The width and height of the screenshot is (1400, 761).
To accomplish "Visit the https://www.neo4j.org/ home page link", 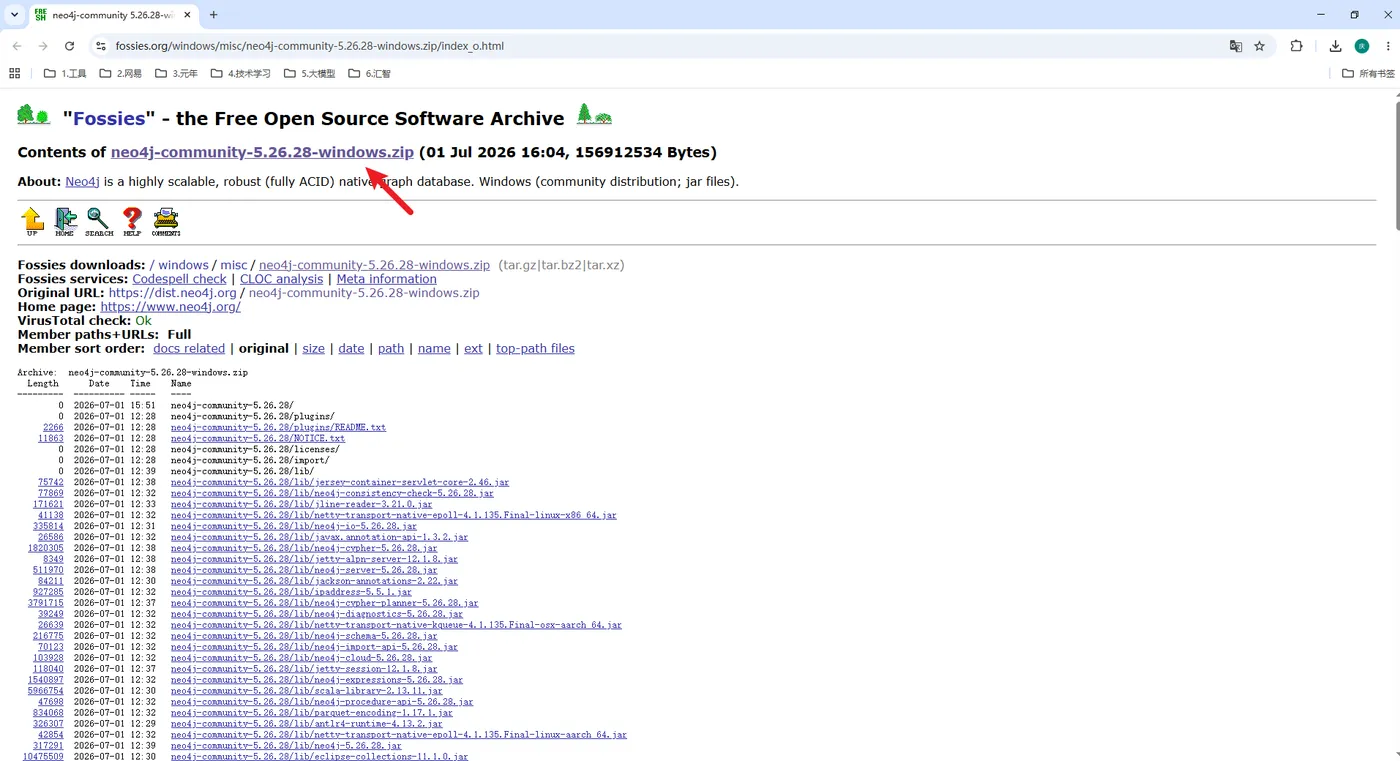I will [x=171, y=307].
